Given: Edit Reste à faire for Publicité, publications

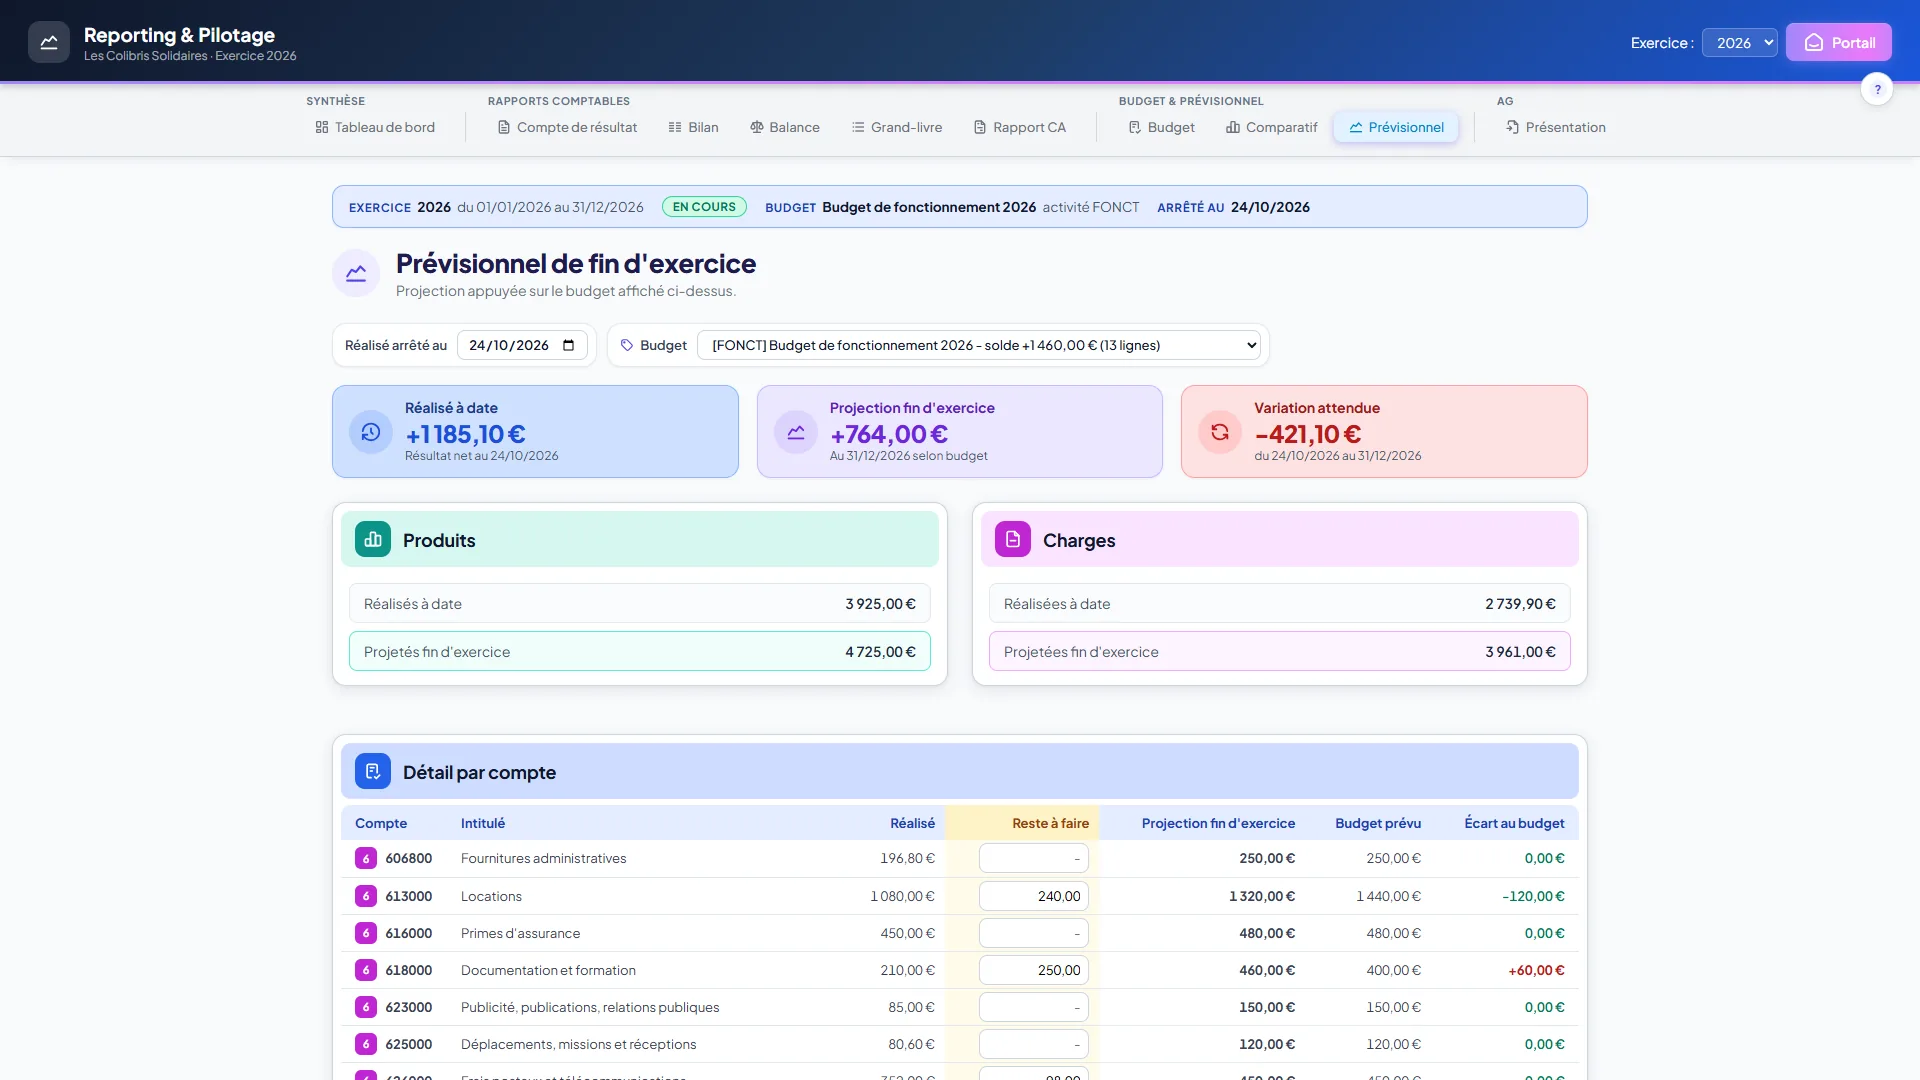Looking at the screenshot, I should [x=1034, y=1007].
